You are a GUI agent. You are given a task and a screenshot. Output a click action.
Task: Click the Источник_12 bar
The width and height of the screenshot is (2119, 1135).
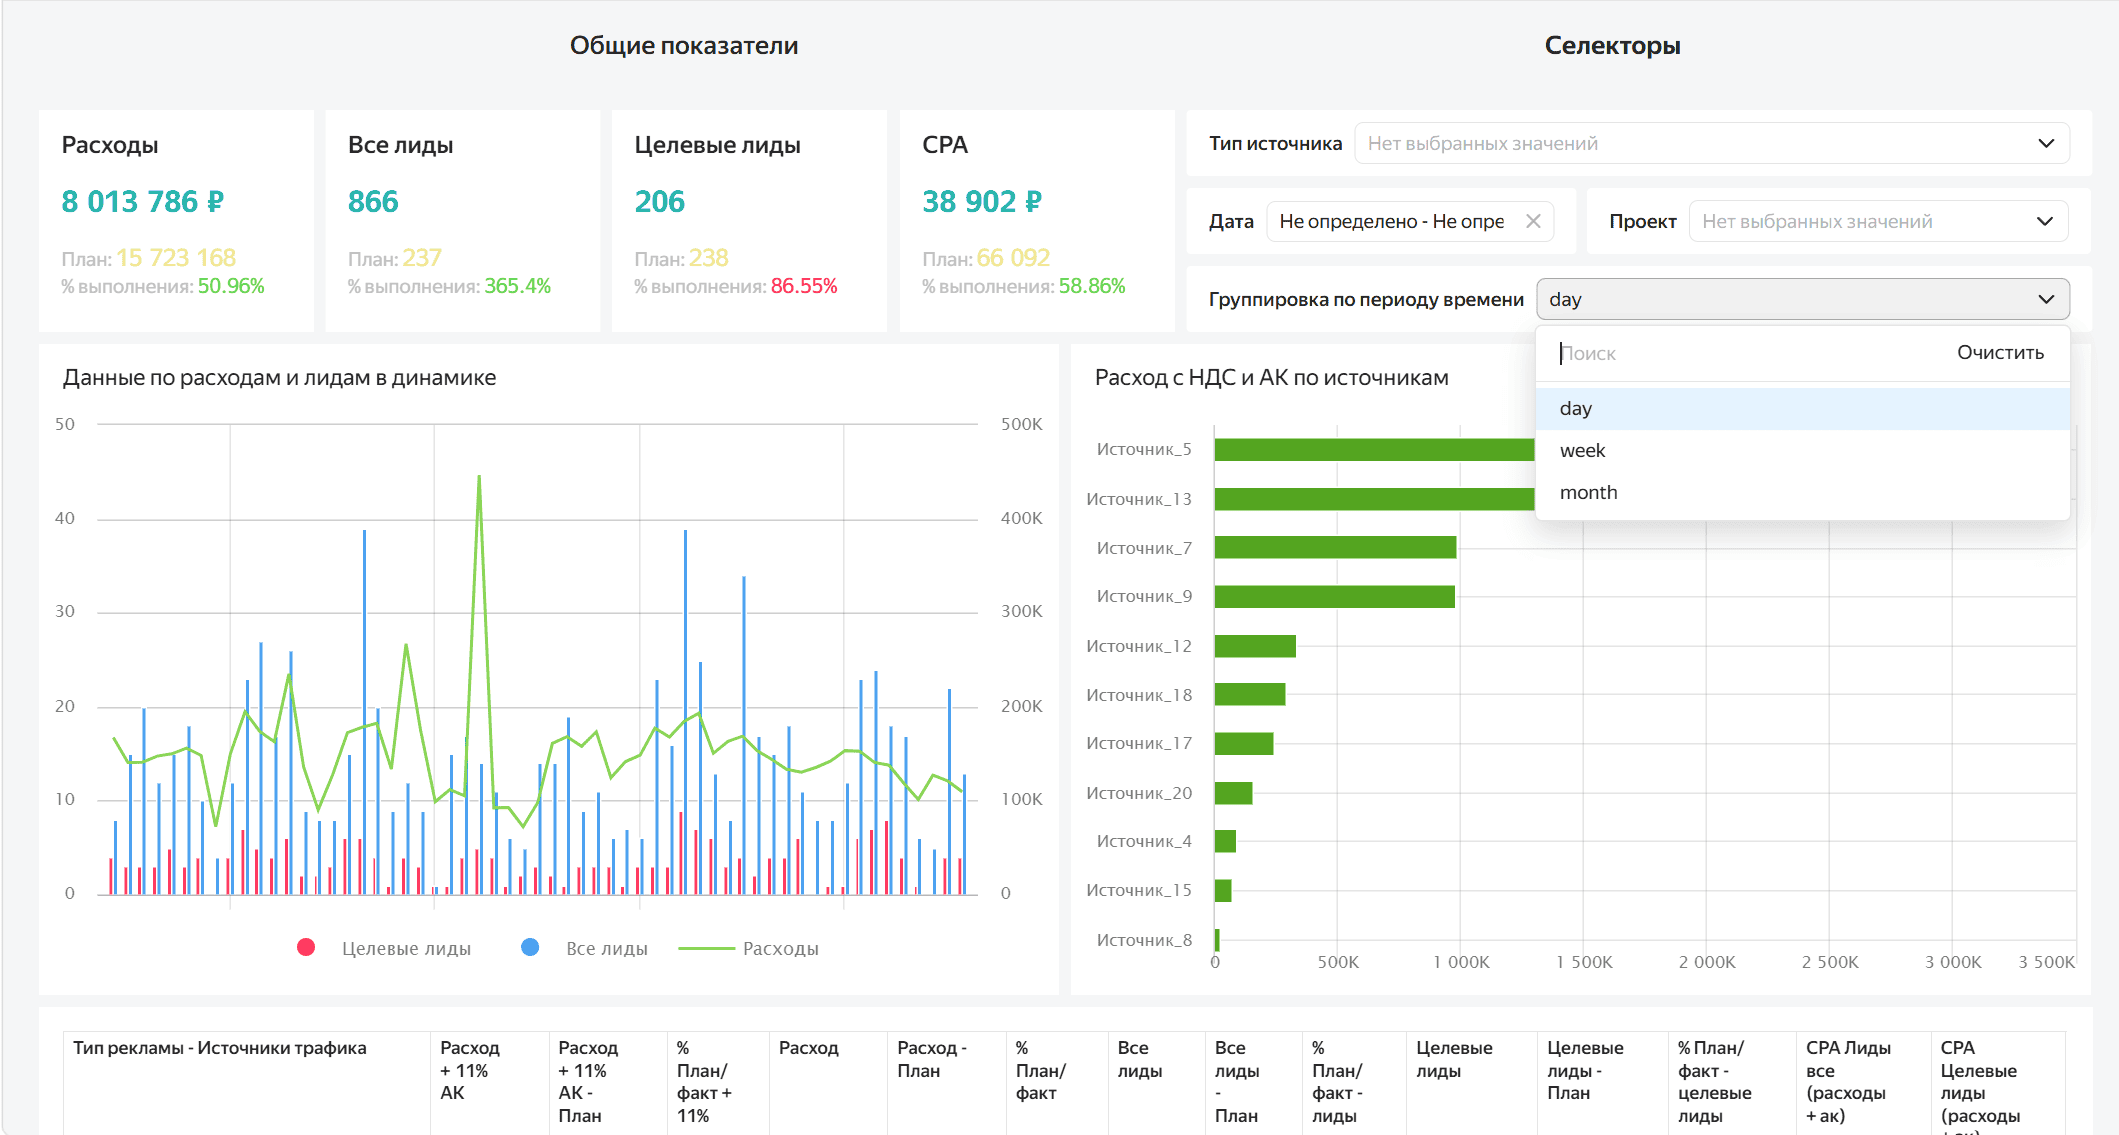(1255, 646)
